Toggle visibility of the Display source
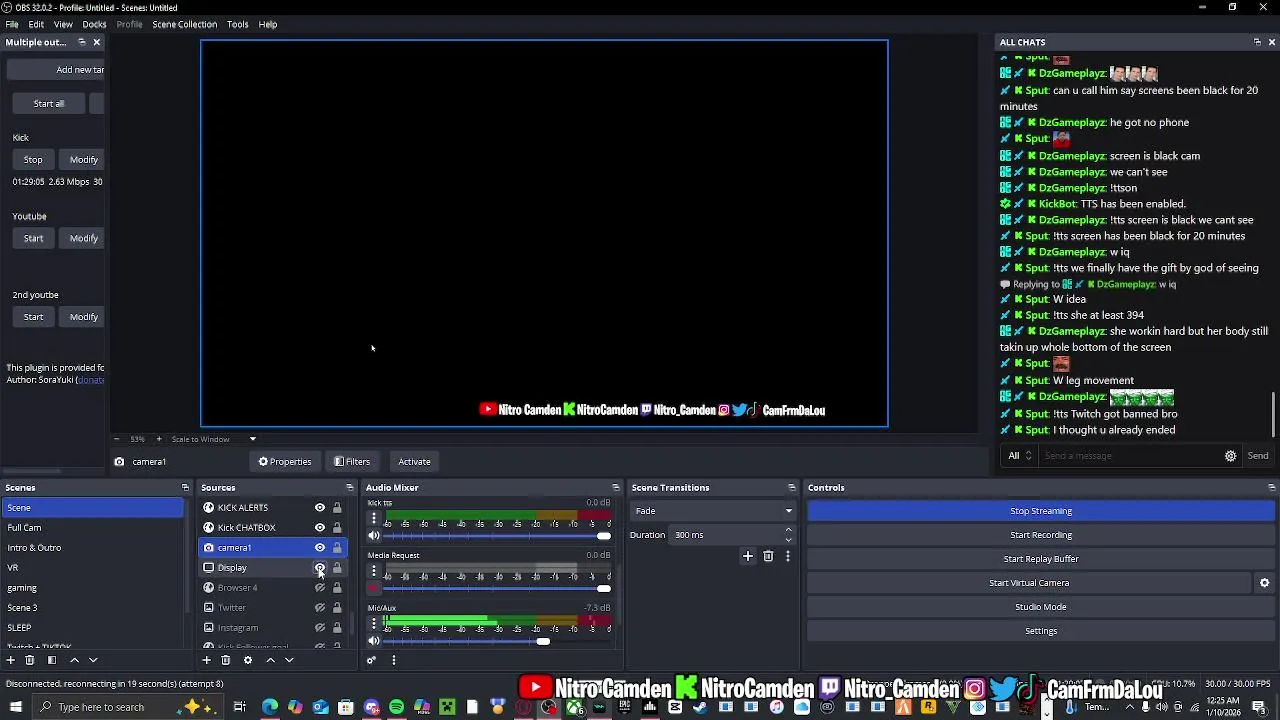This screenshot has height=720, width=1280. 320,568
